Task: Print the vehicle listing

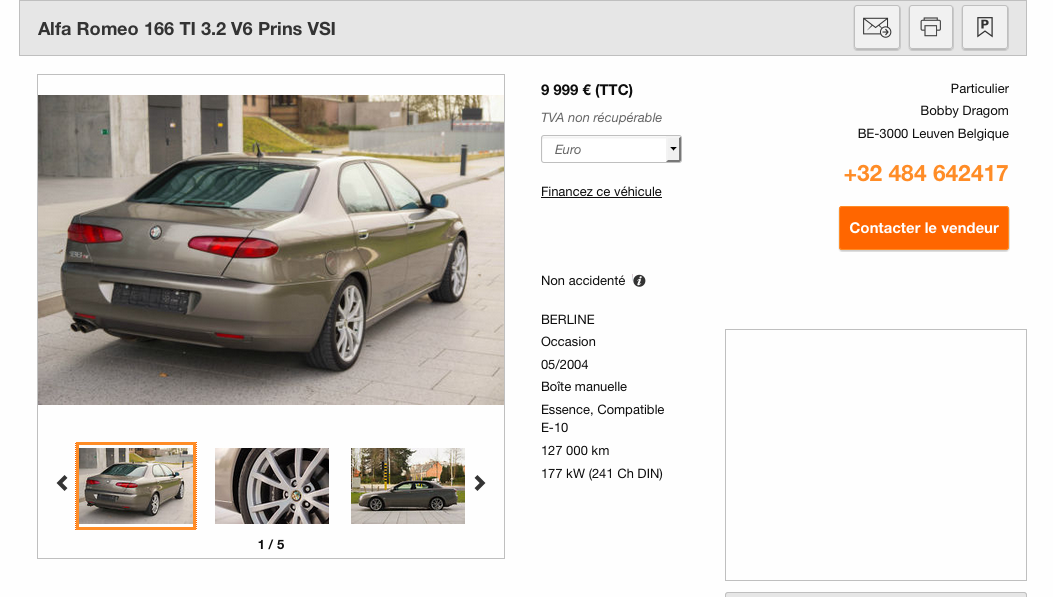Action: [930, 28]
